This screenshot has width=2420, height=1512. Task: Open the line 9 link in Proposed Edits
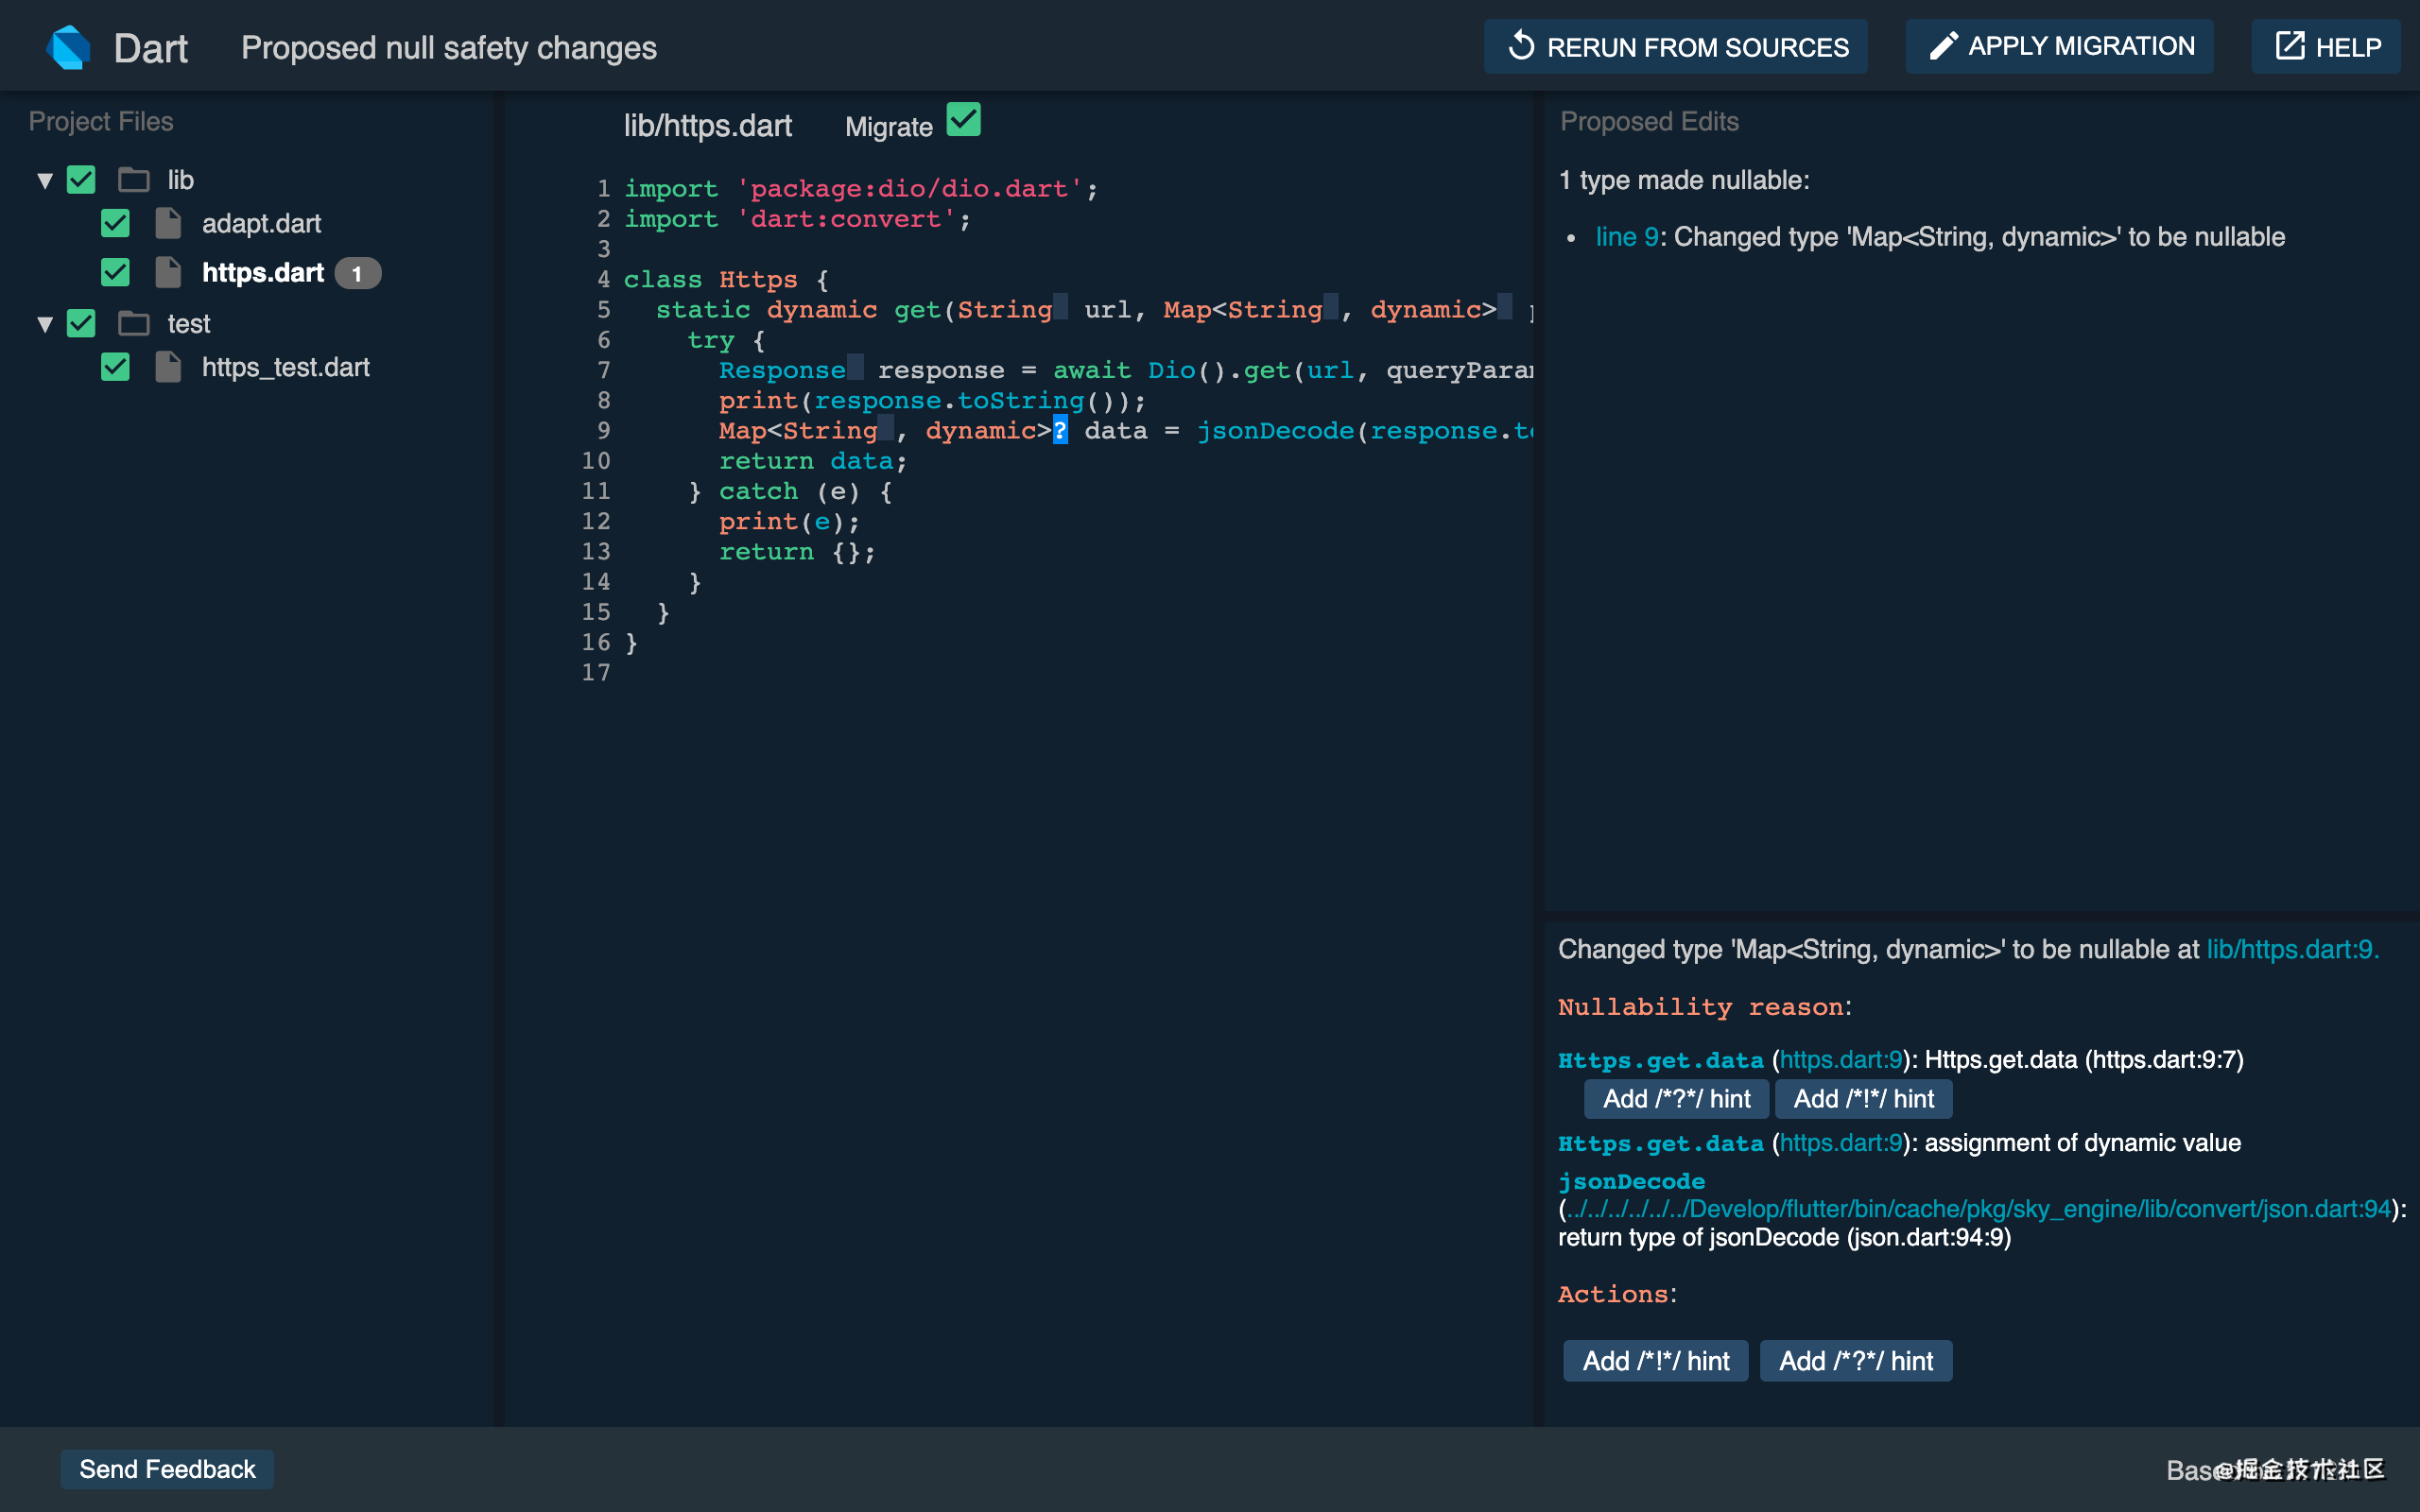pos(1627,237)
